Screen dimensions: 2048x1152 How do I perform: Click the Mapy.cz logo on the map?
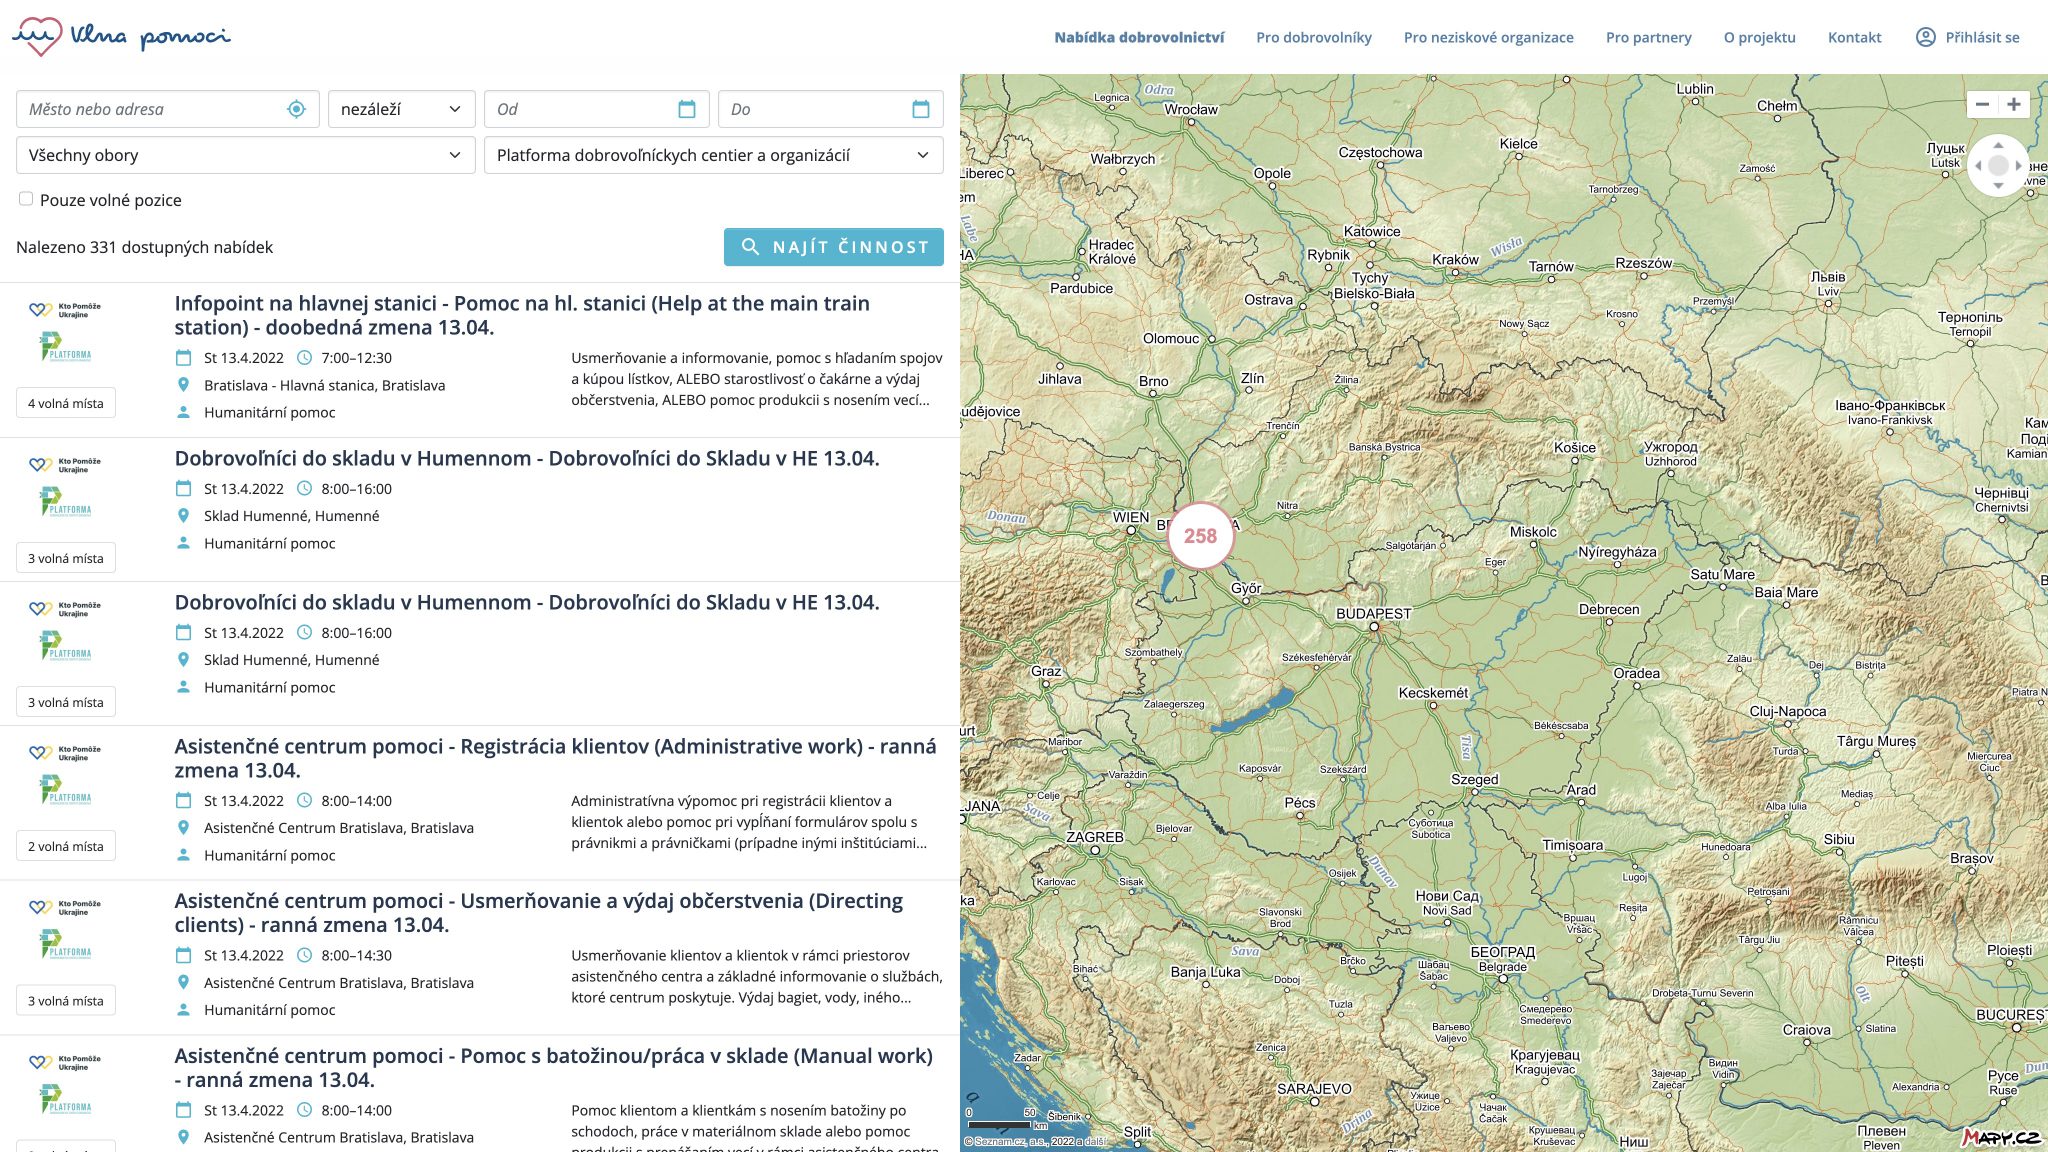(2001, 1137)
